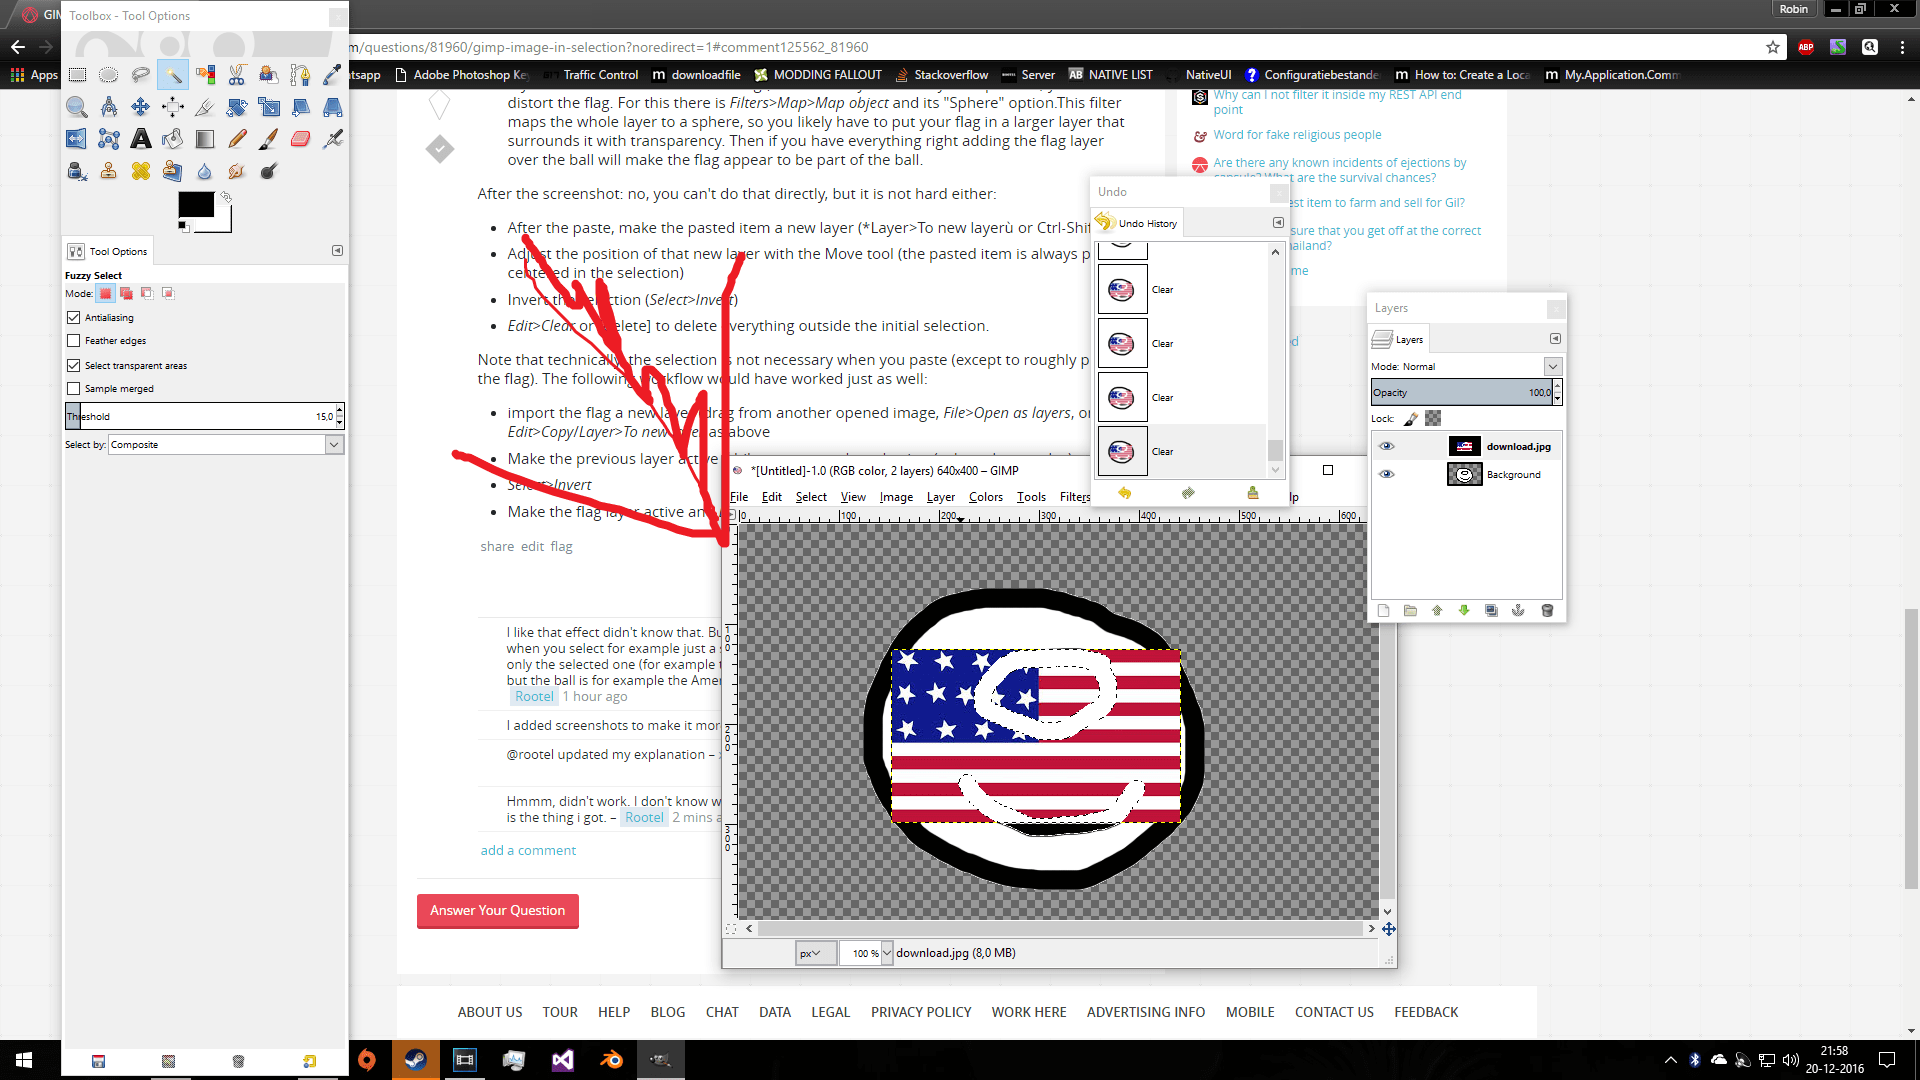Click the black foreground color swatch
This screenshot has height=1080, width=1920.
195,204
